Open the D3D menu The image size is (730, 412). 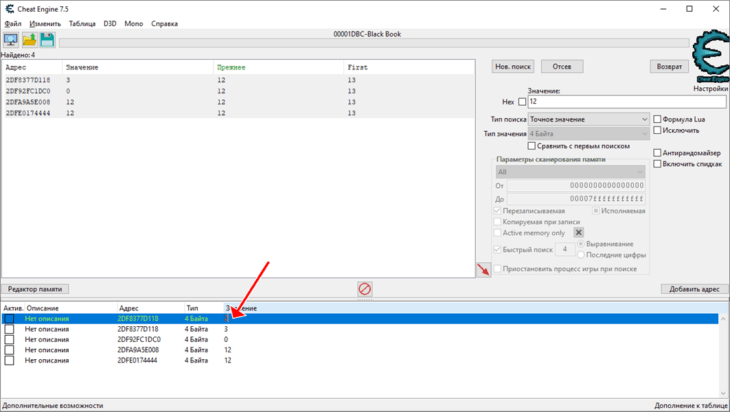(110, 24)
